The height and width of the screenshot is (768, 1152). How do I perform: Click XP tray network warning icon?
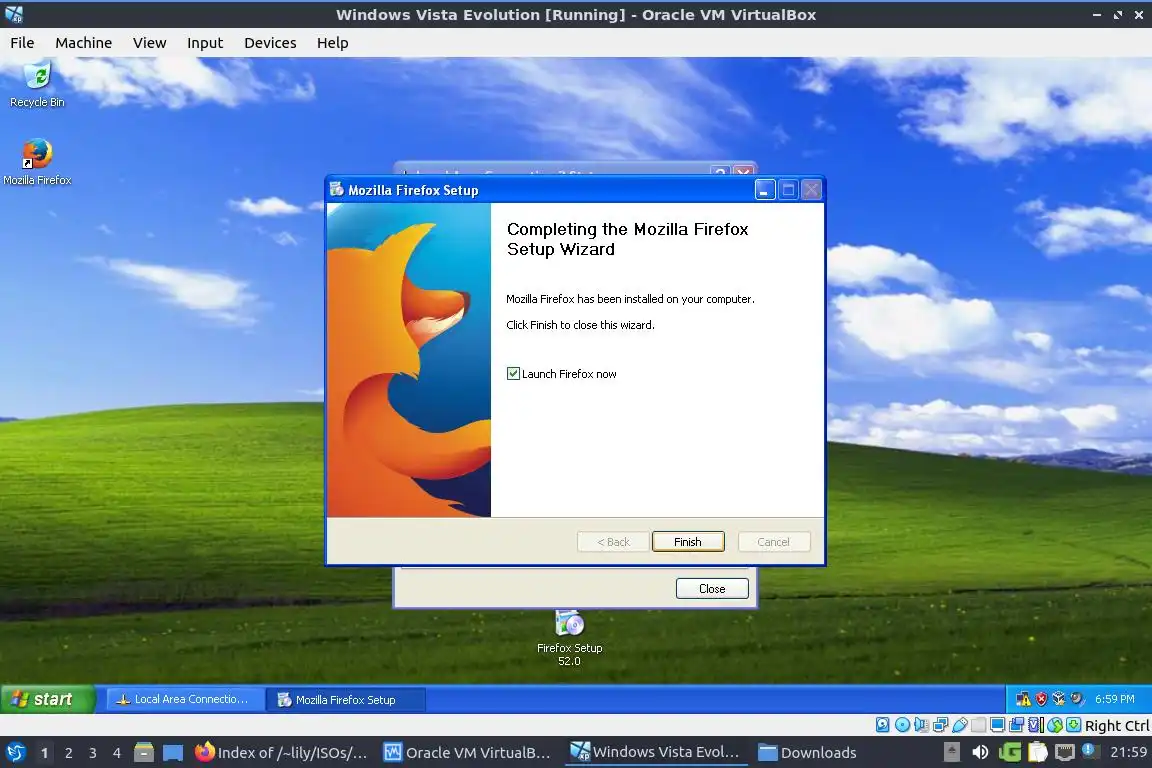[1023, 699]
